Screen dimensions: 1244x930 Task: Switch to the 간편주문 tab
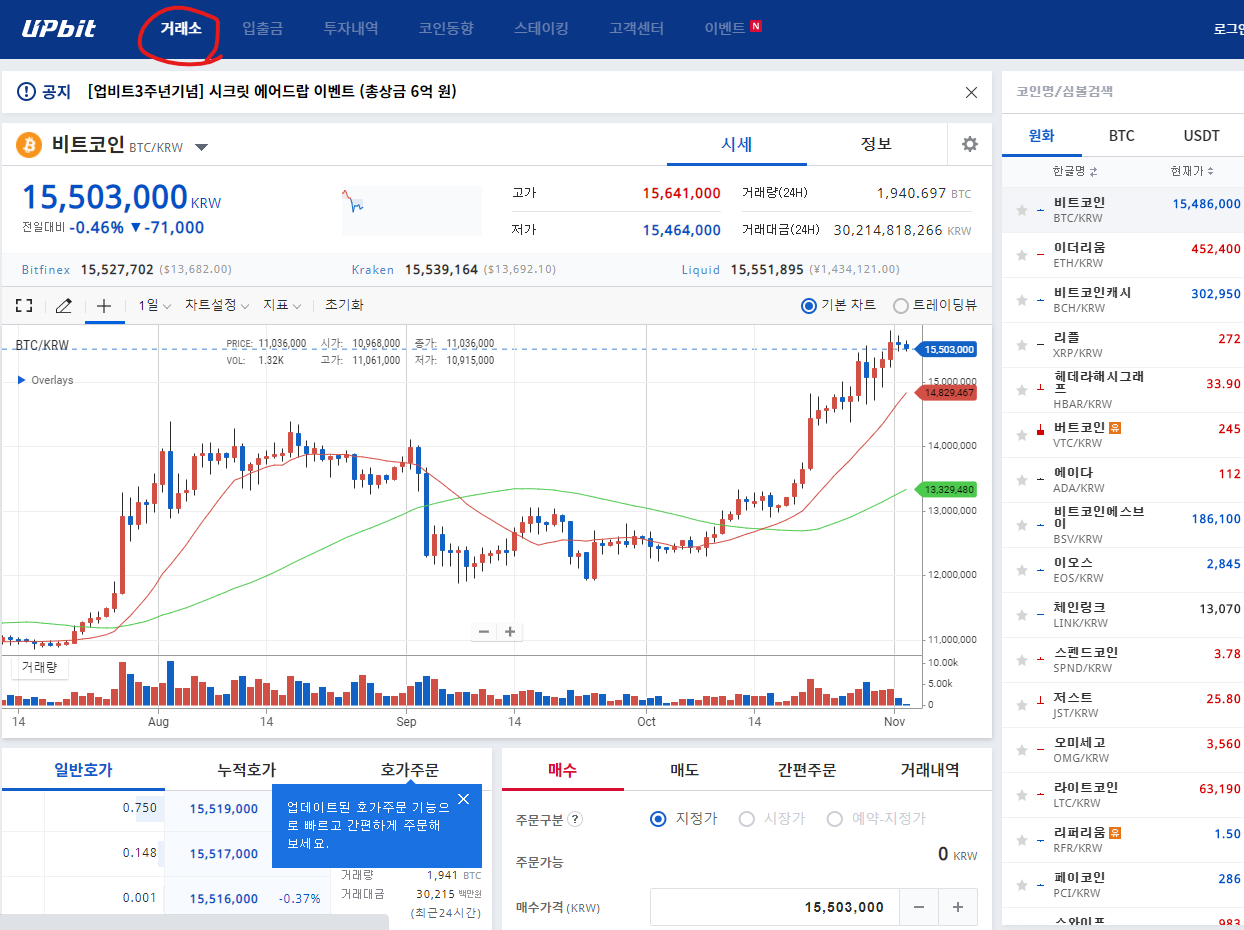807,770
